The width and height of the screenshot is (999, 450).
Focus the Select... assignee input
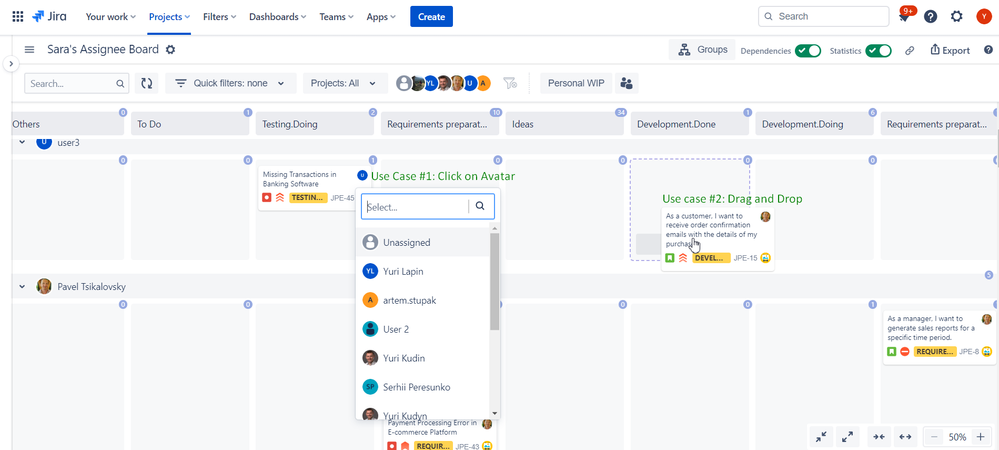click(x=415, y=207)
